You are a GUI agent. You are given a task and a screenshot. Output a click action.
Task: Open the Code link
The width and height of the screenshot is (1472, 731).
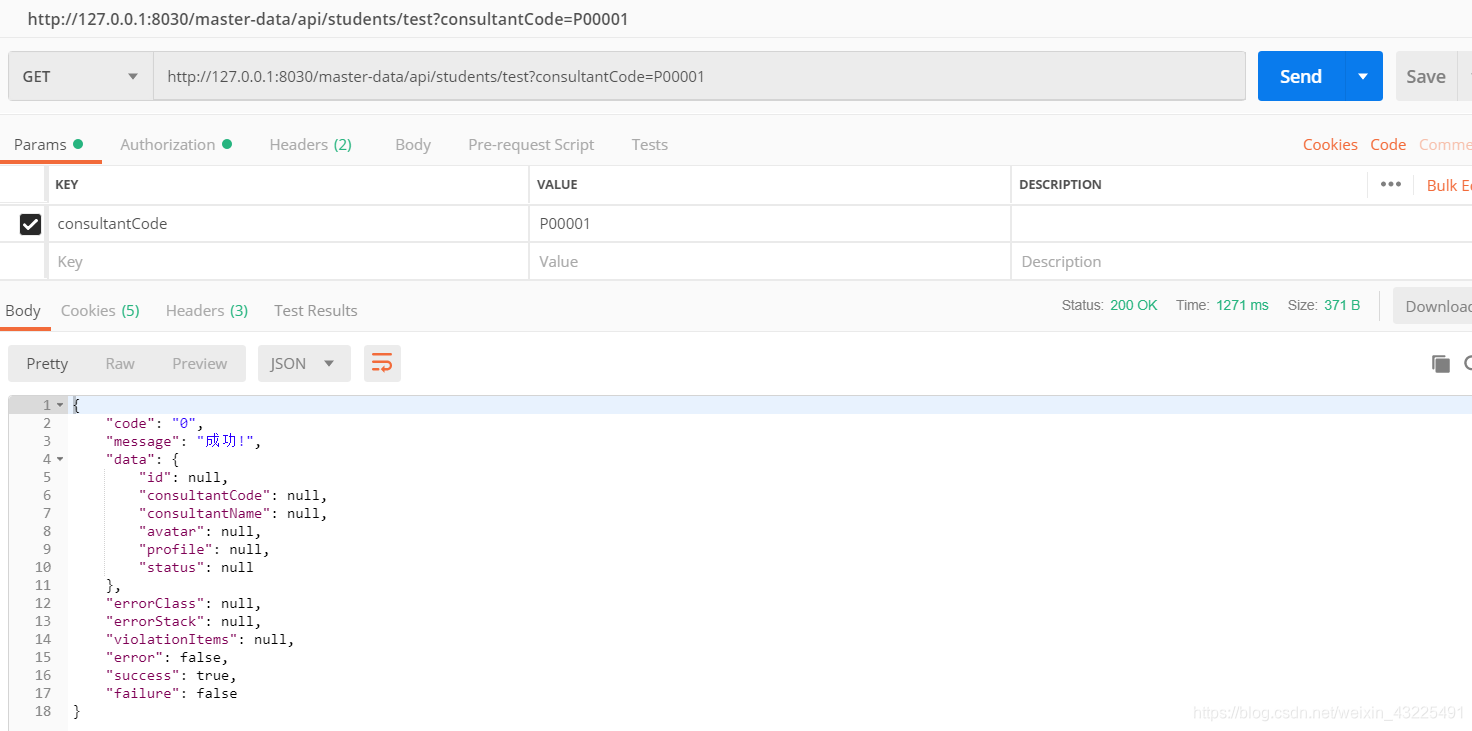pos(1388,144)
